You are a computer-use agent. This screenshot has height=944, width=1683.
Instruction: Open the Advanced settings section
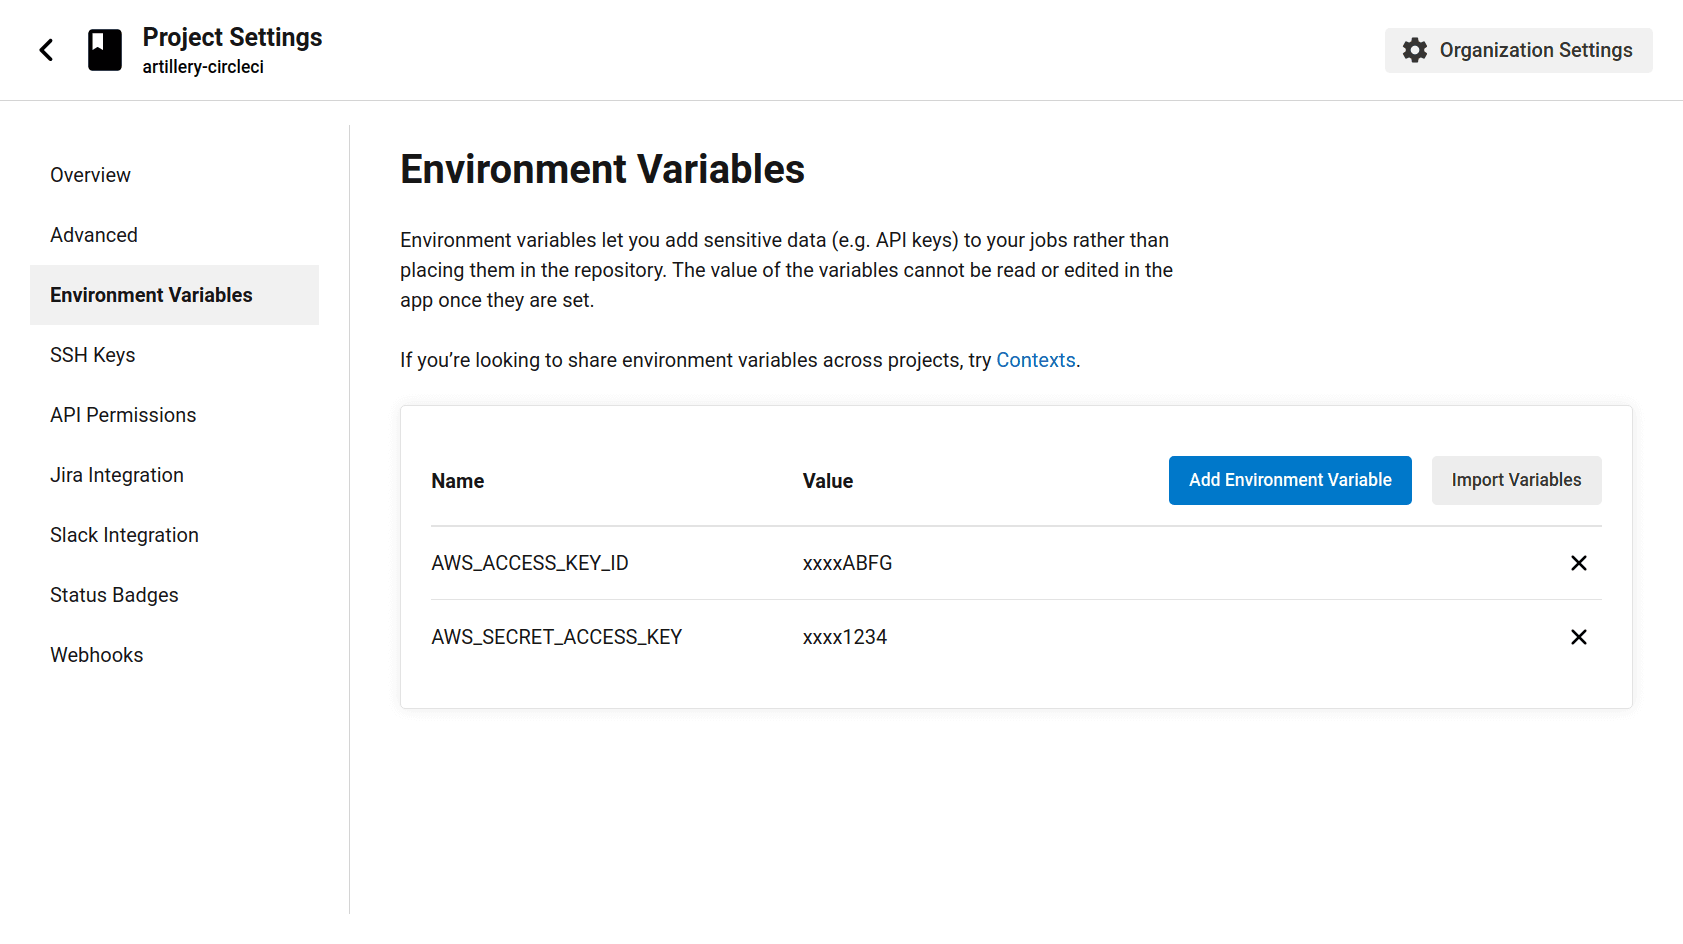pyautogui.click(x=93, y=234)
